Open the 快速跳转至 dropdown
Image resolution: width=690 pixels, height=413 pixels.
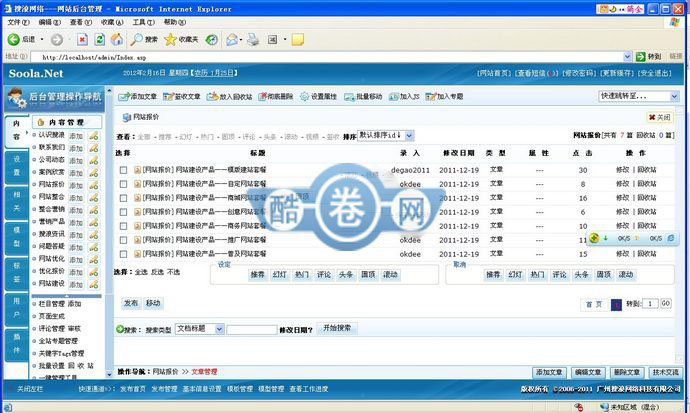(639, 96)
